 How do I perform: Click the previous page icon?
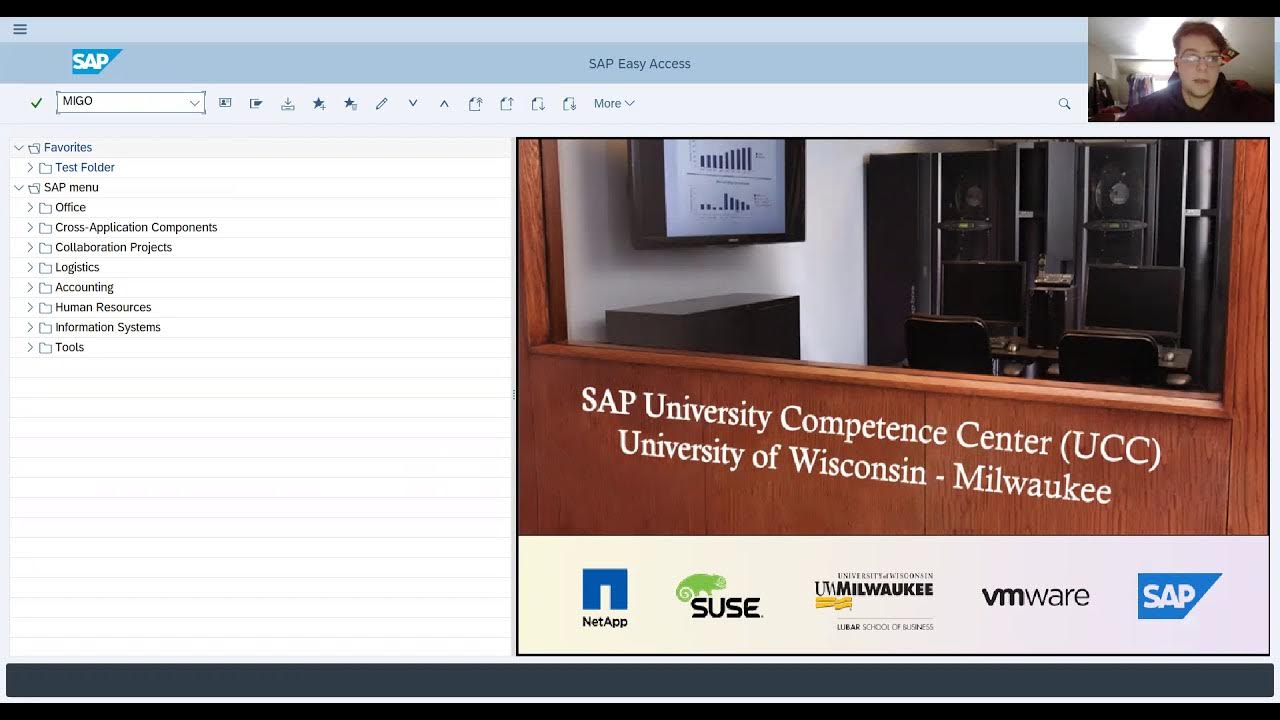(x=507, y=103)
